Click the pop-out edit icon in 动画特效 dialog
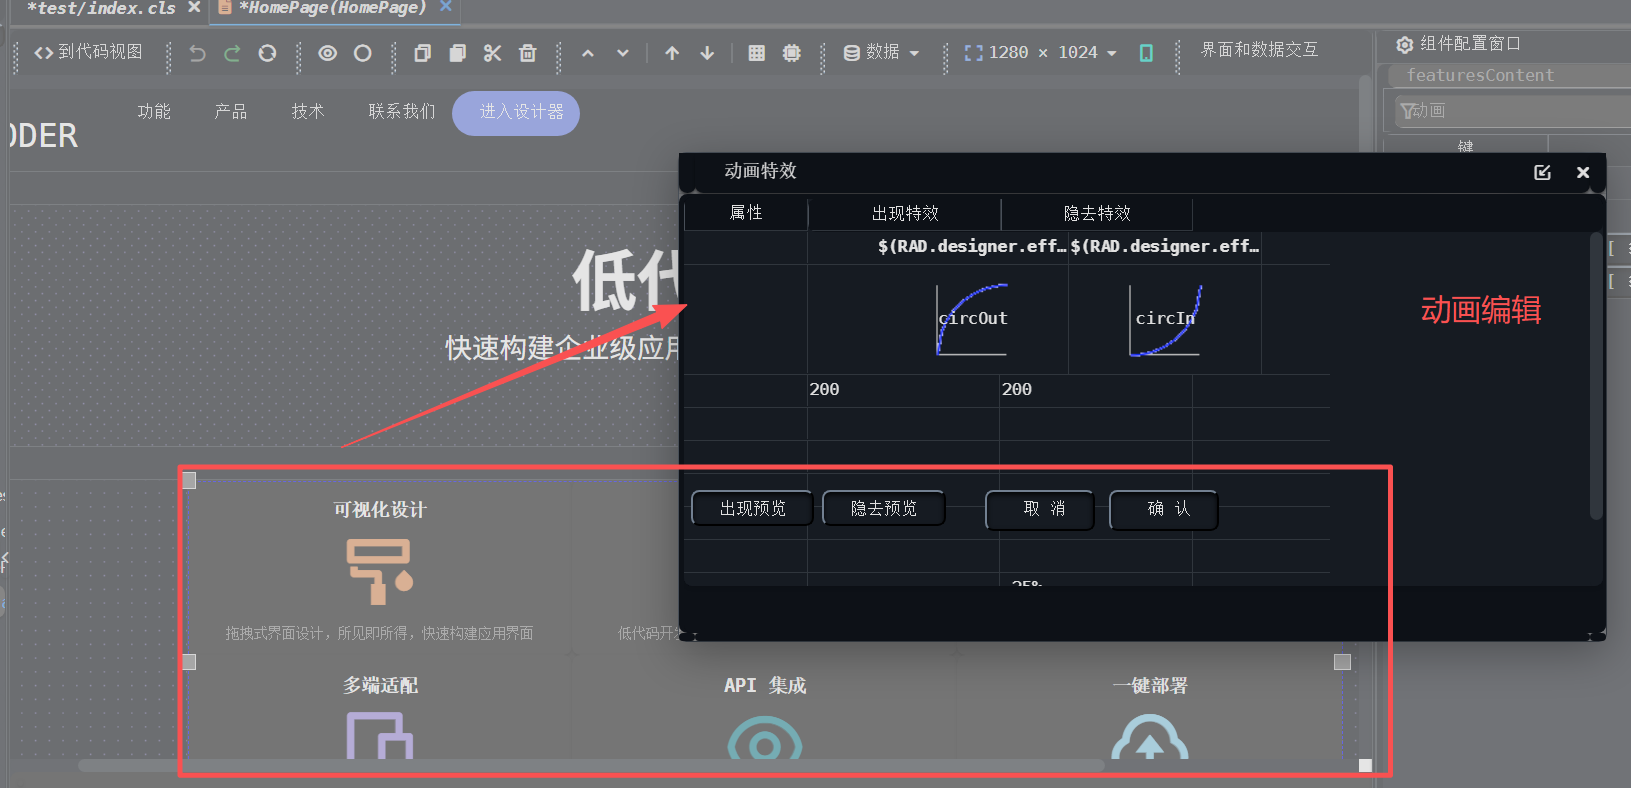 click(x=1543, y=172)
